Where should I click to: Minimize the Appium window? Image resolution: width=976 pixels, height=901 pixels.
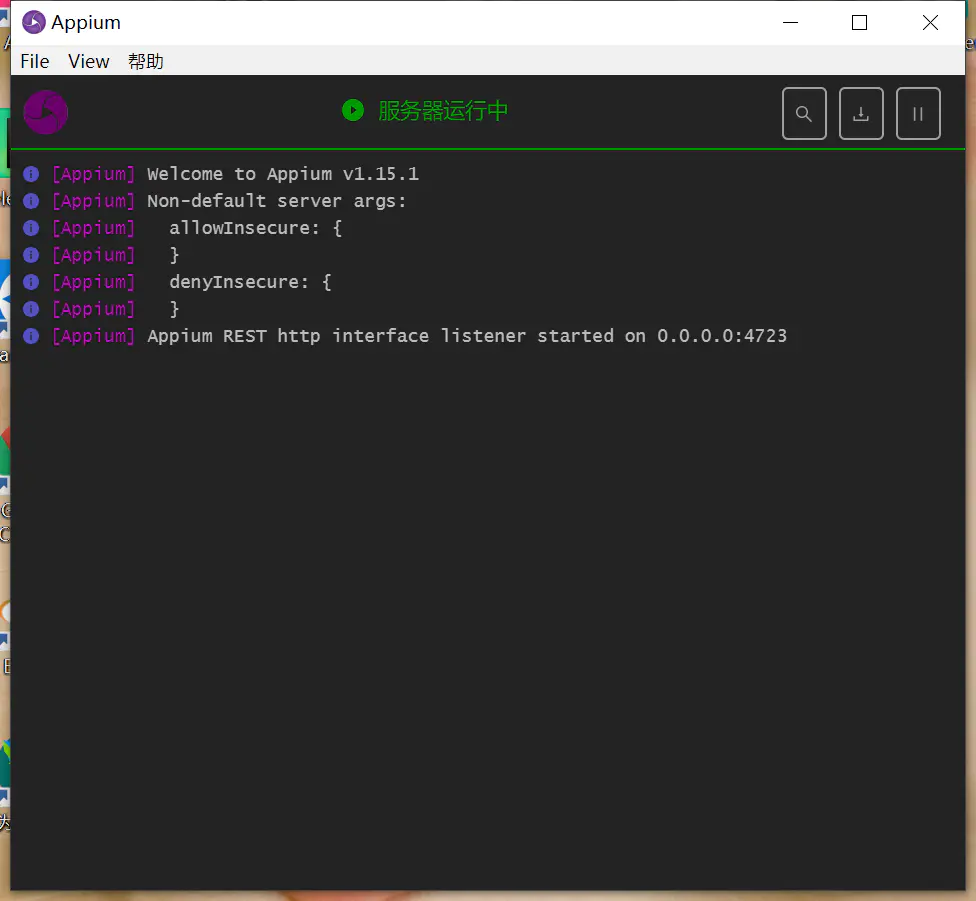click(791, 22)
